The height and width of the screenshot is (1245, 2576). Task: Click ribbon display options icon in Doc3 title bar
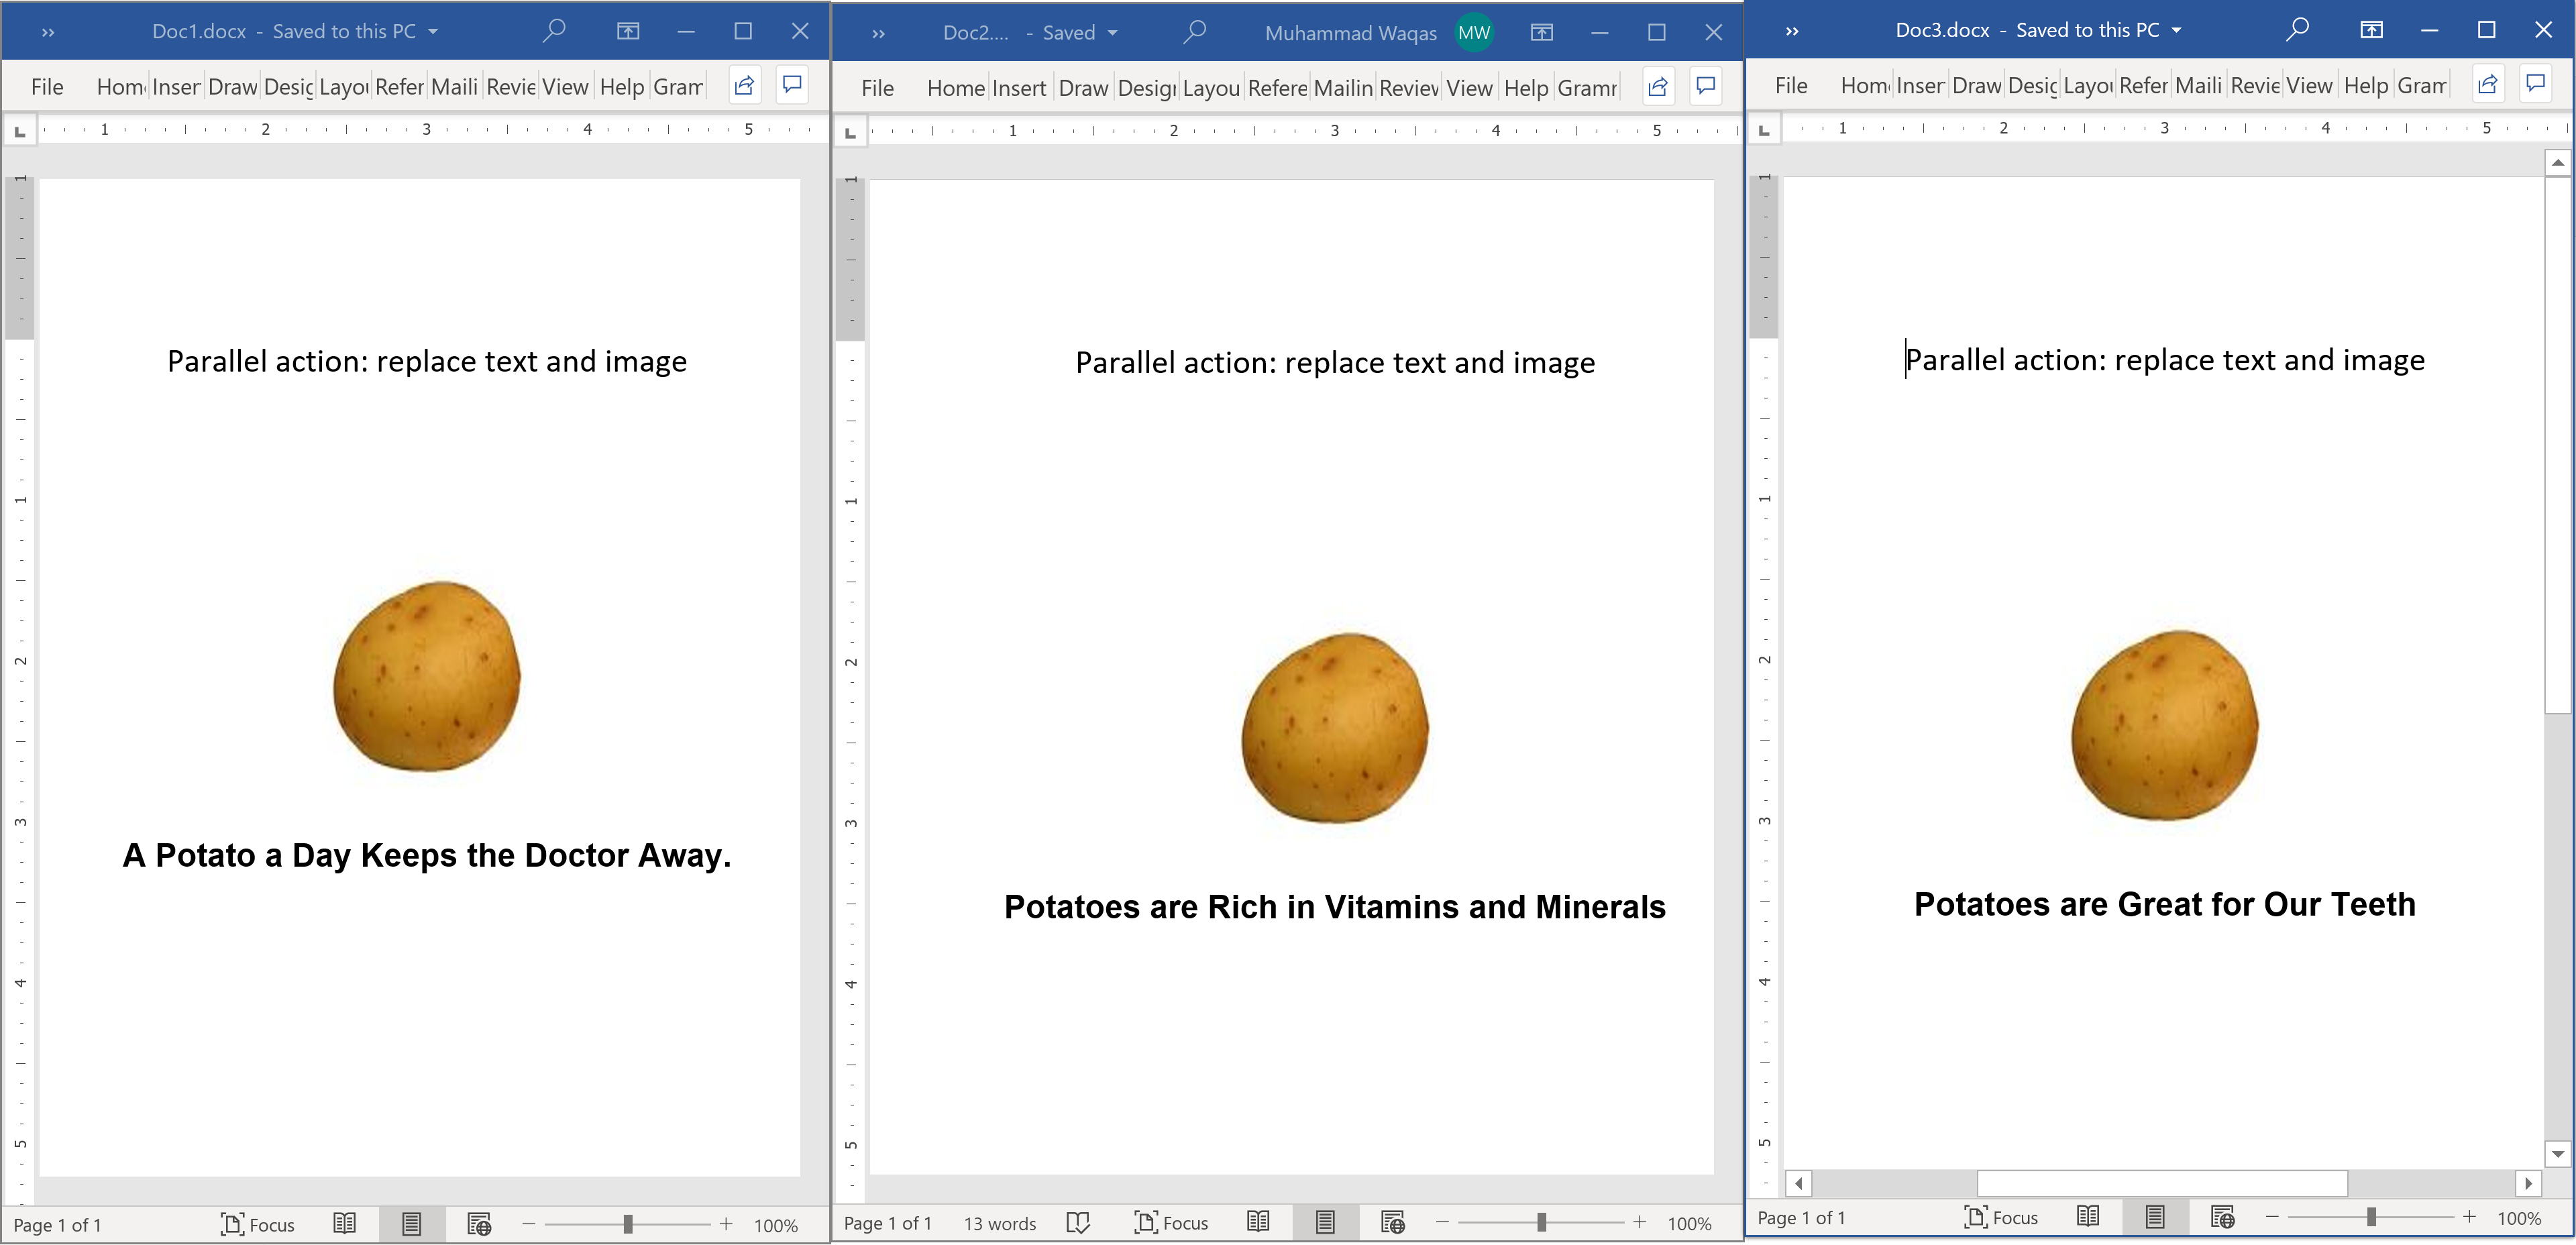[x=2371, y=30]
